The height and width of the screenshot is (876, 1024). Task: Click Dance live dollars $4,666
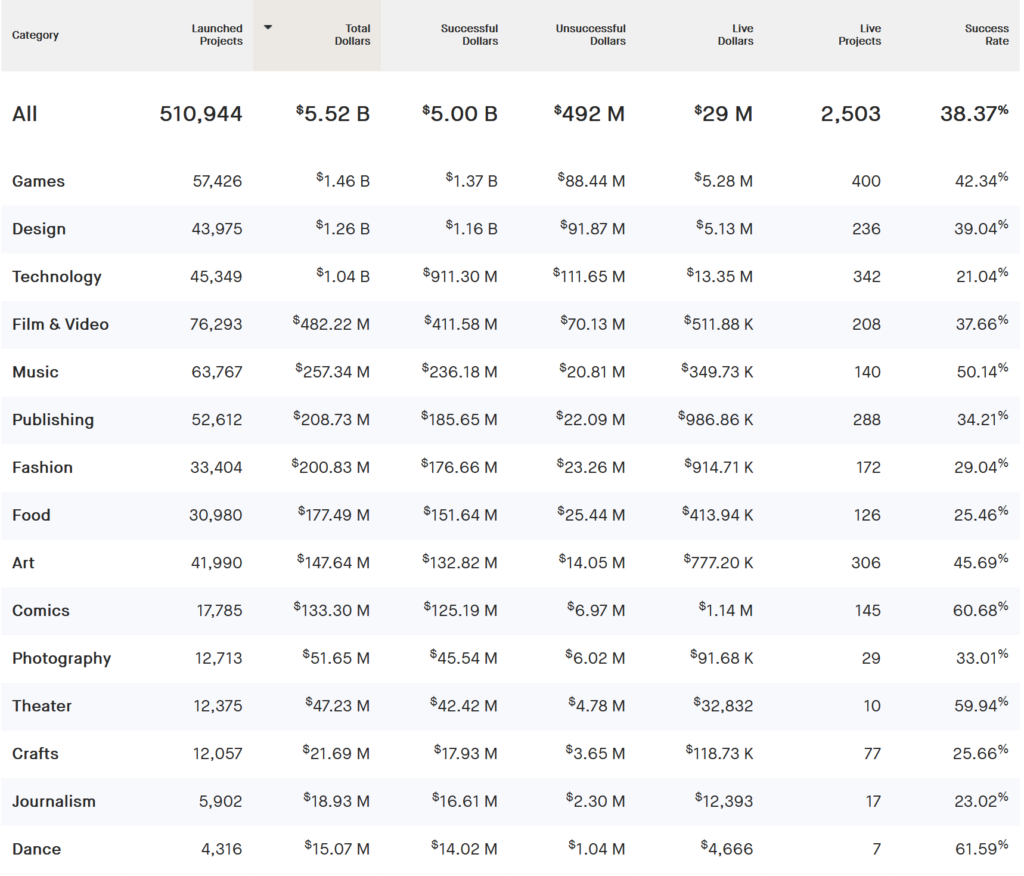727,849
